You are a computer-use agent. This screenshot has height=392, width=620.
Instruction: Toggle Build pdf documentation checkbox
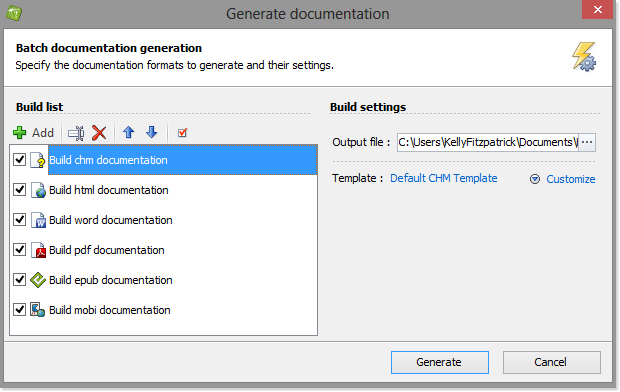coord(19,250)
